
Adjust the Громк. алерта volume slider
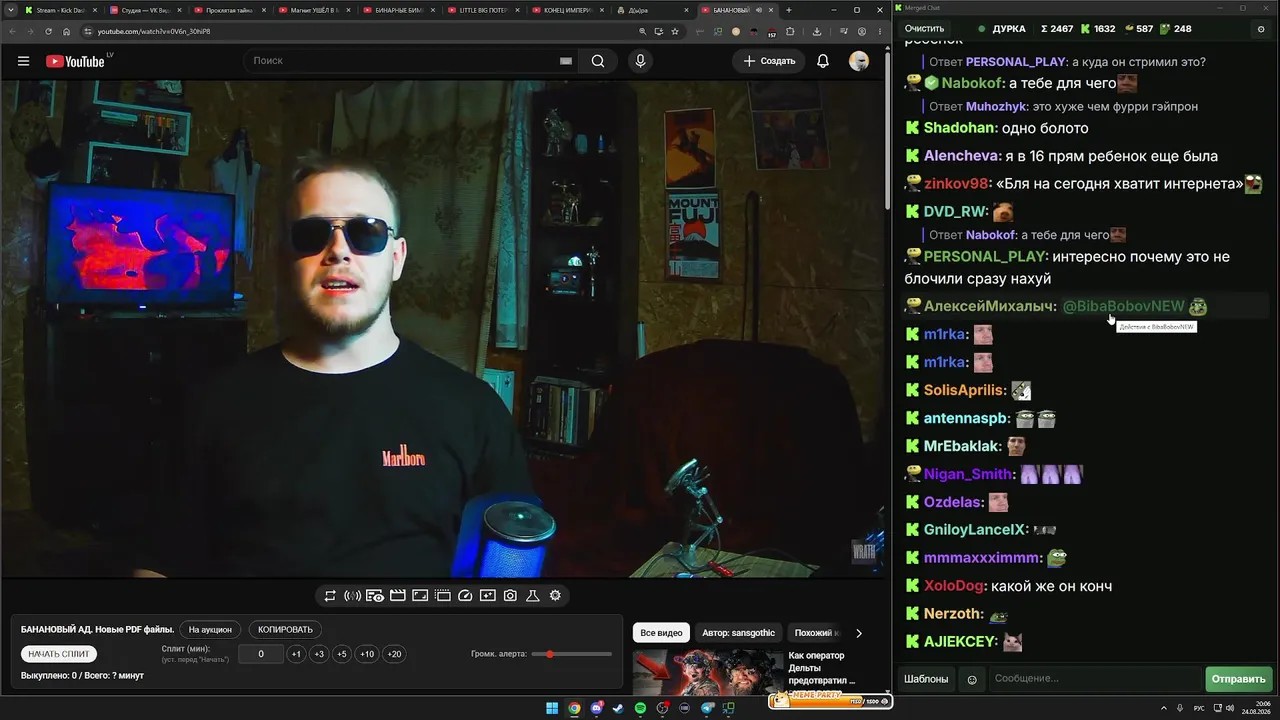coord(573,654)
